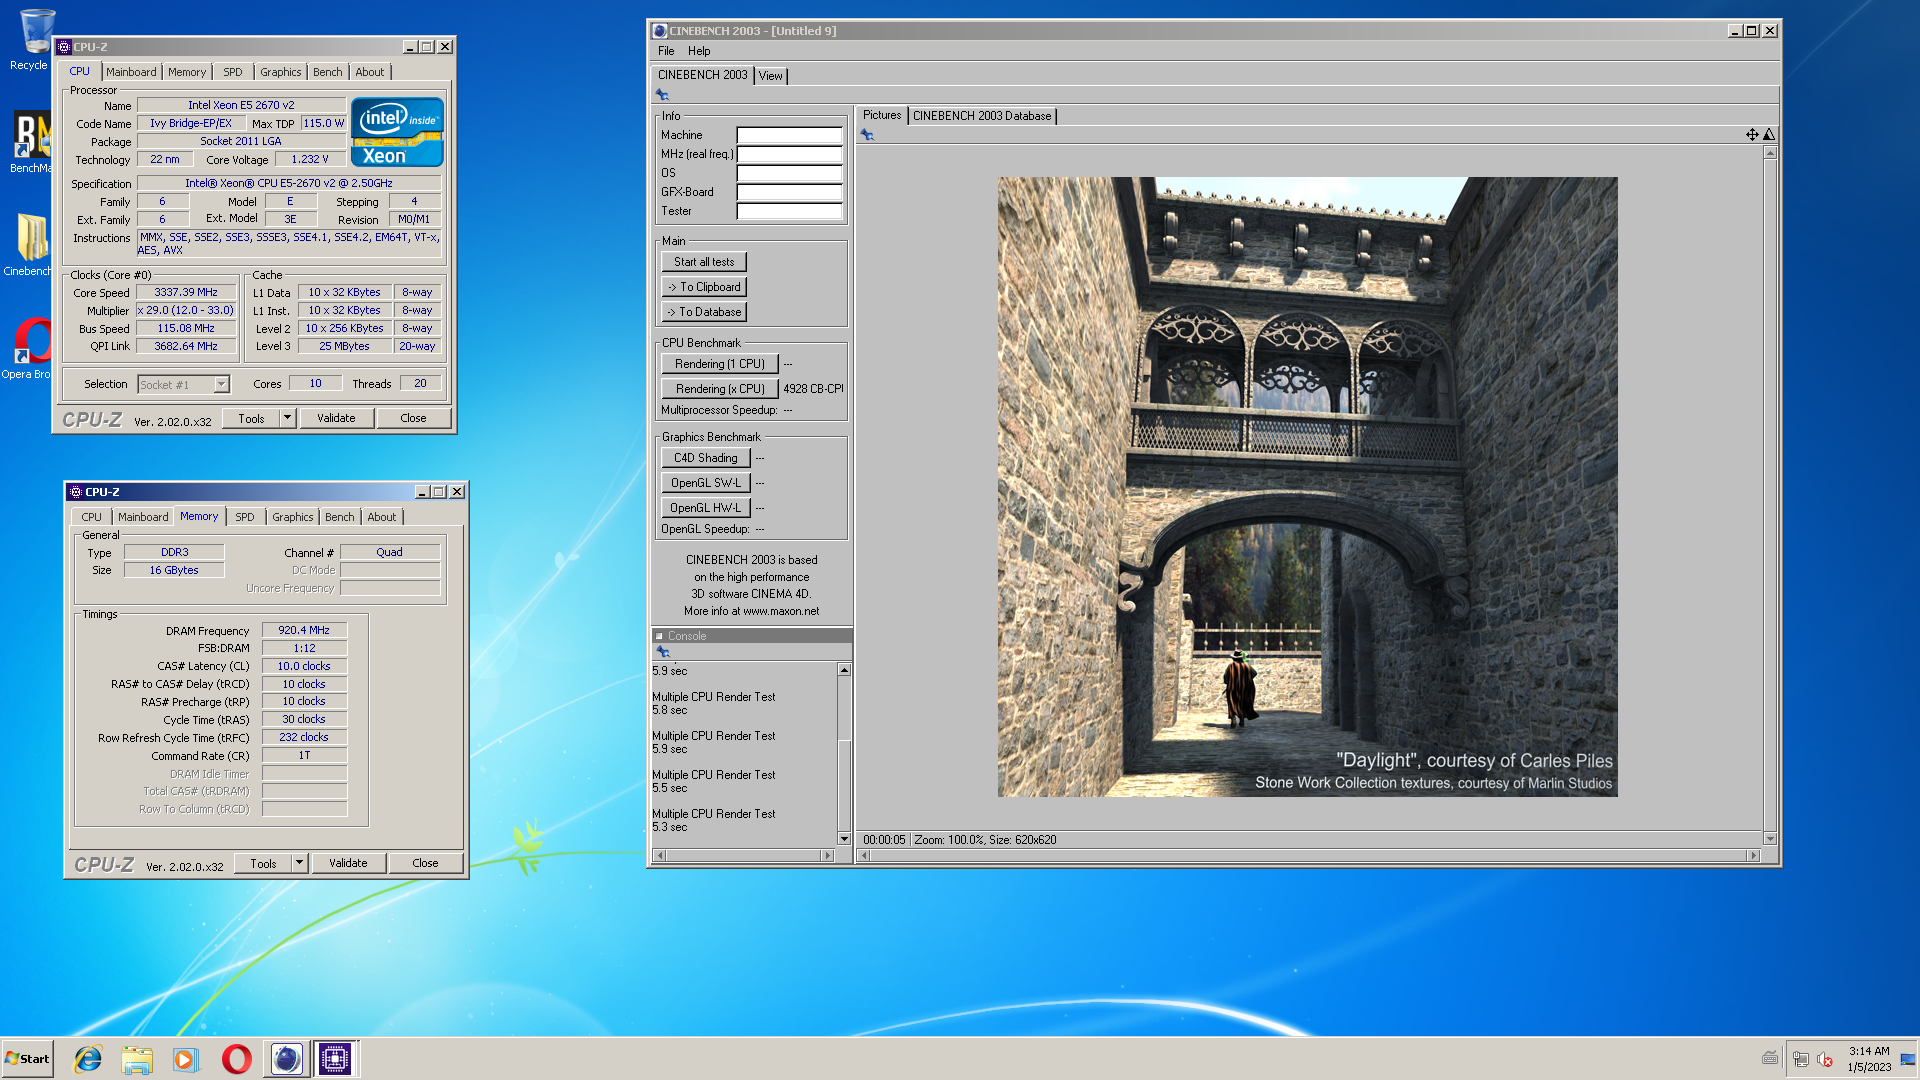The height and width of the screenshot is (1080, 1920).
Task: Open the Help menu in Cinebench
Action: coord(699,51)
